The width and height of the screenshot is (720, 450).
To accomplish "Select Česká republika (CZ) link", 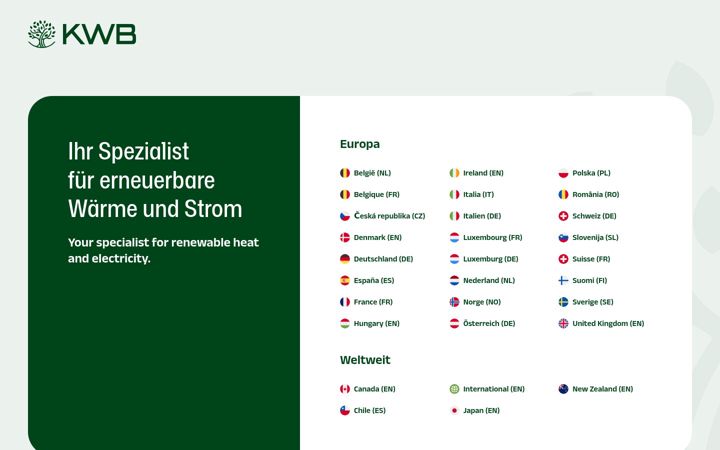I will (389, 216).
